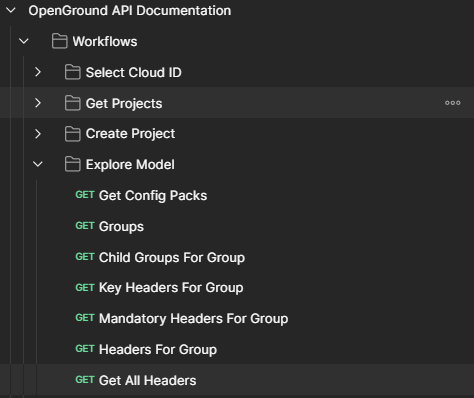Collapse the OpenGround API Documentation collection

[11, 10]
